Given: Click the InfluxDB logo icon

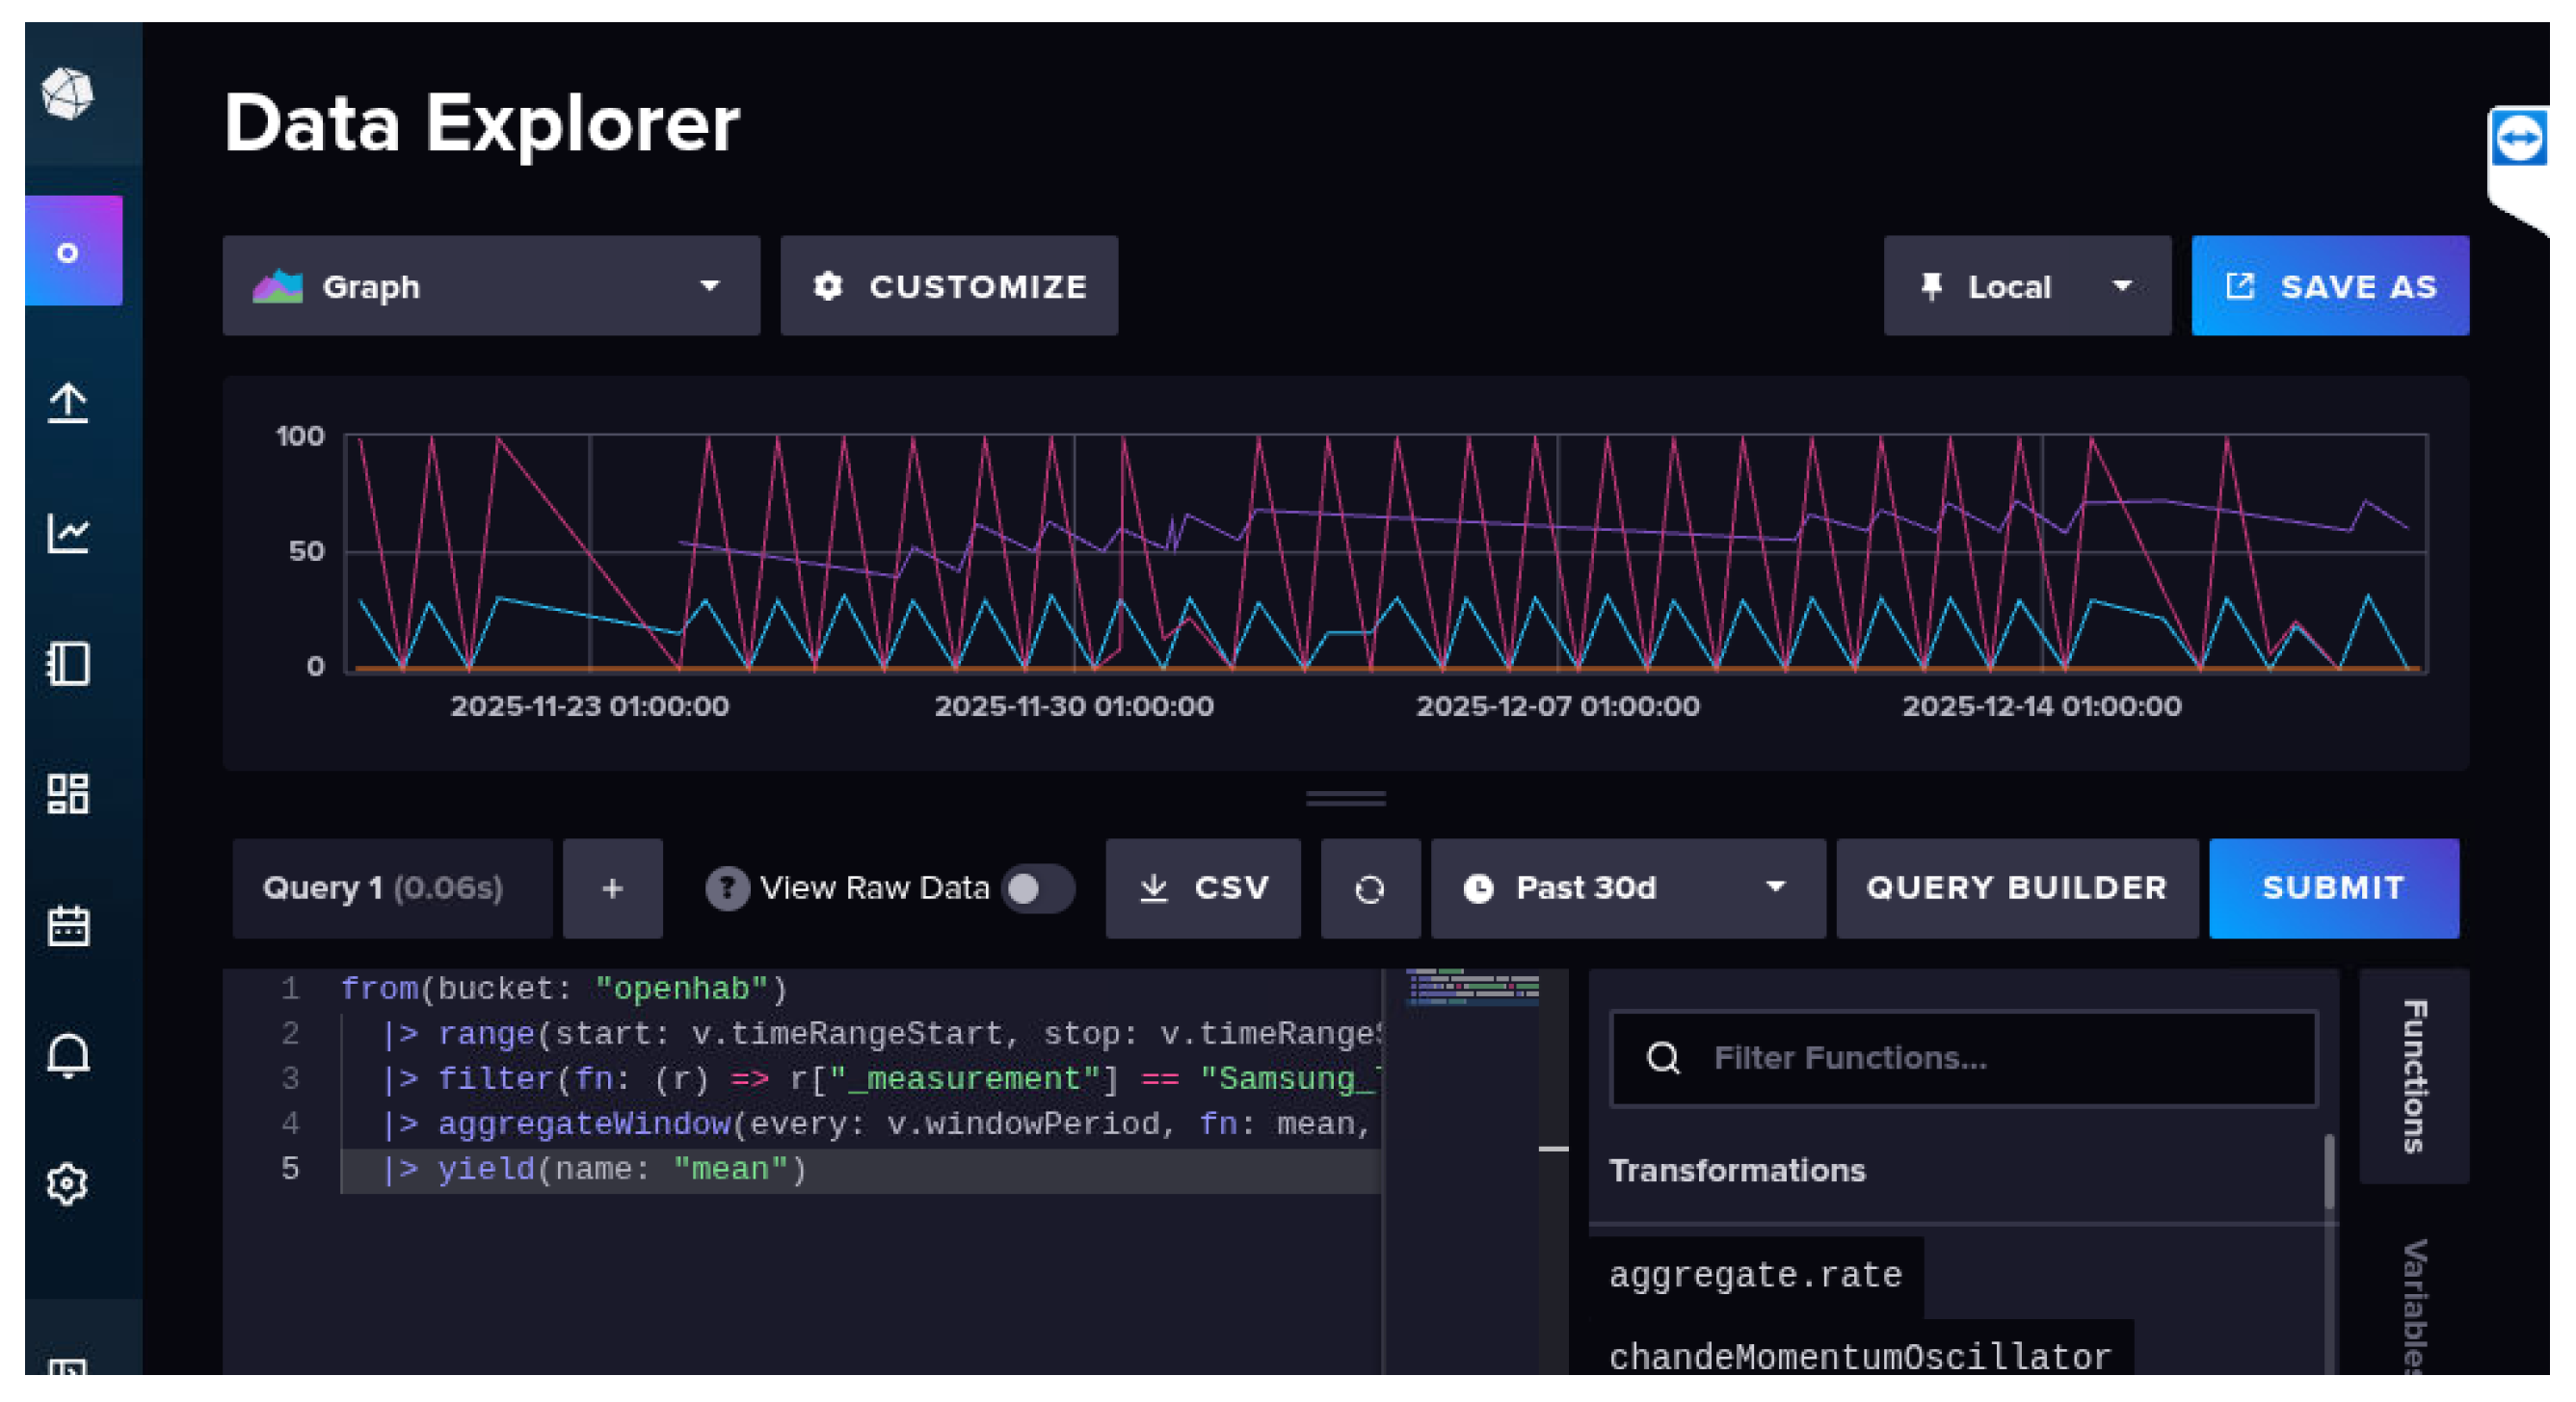Looking at the screenshot, I should point(67,94).
